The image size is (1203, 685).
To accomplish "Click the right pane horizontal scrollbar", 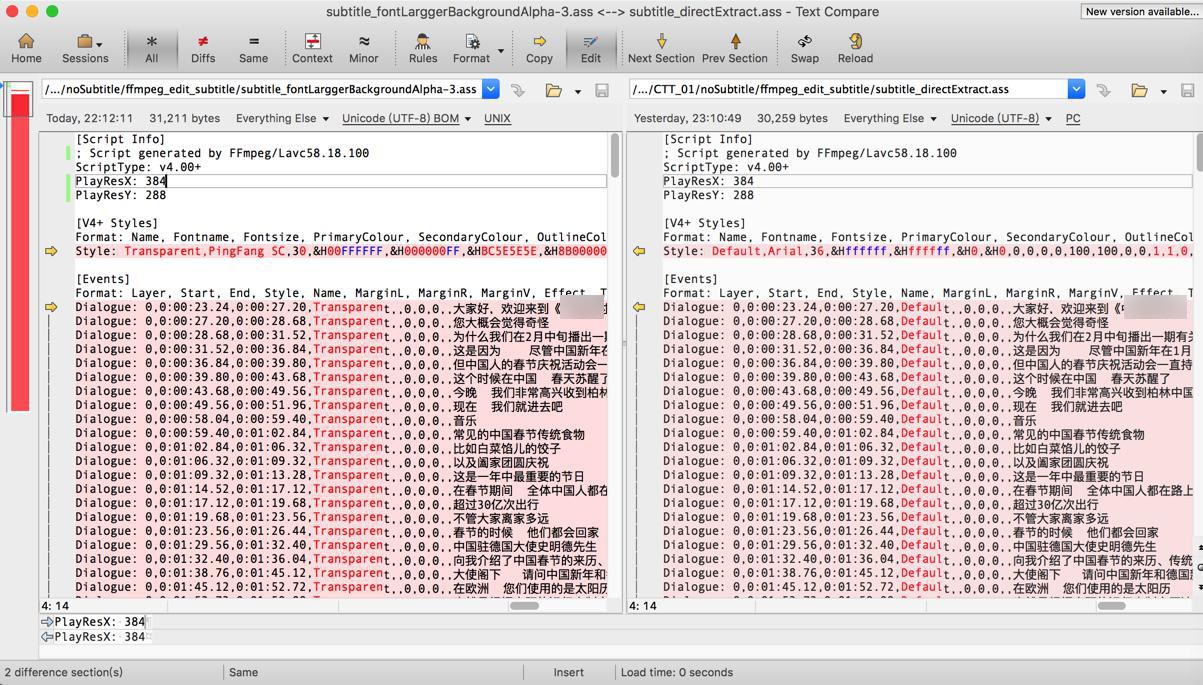I will (1111, 606).
